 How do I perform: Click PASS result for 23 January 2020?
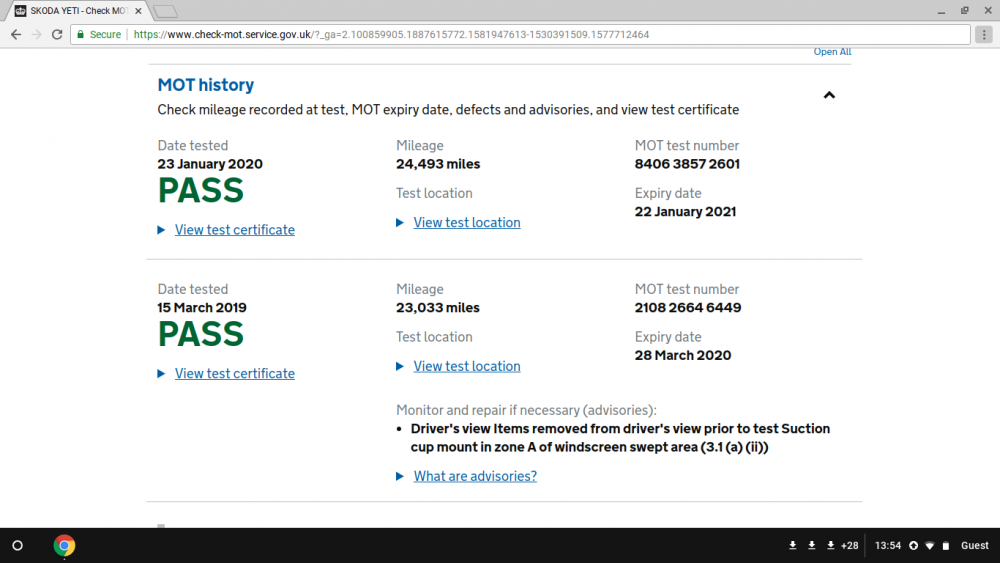coord(201,191)
